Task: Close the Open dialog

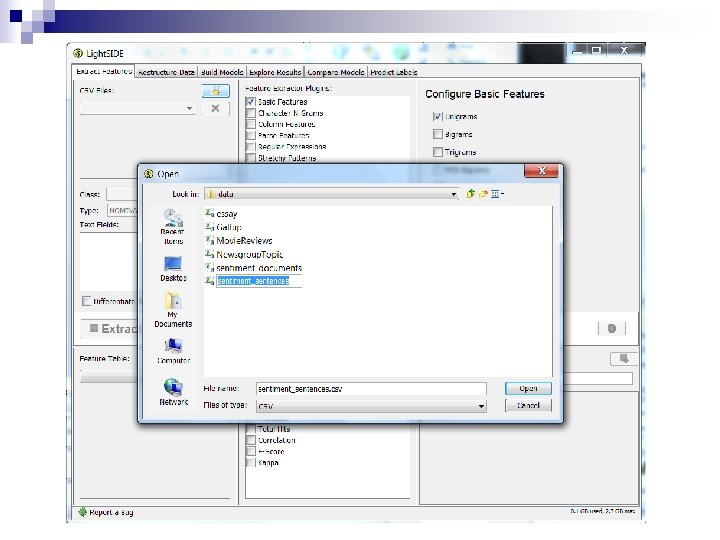Action: [541, 171]
